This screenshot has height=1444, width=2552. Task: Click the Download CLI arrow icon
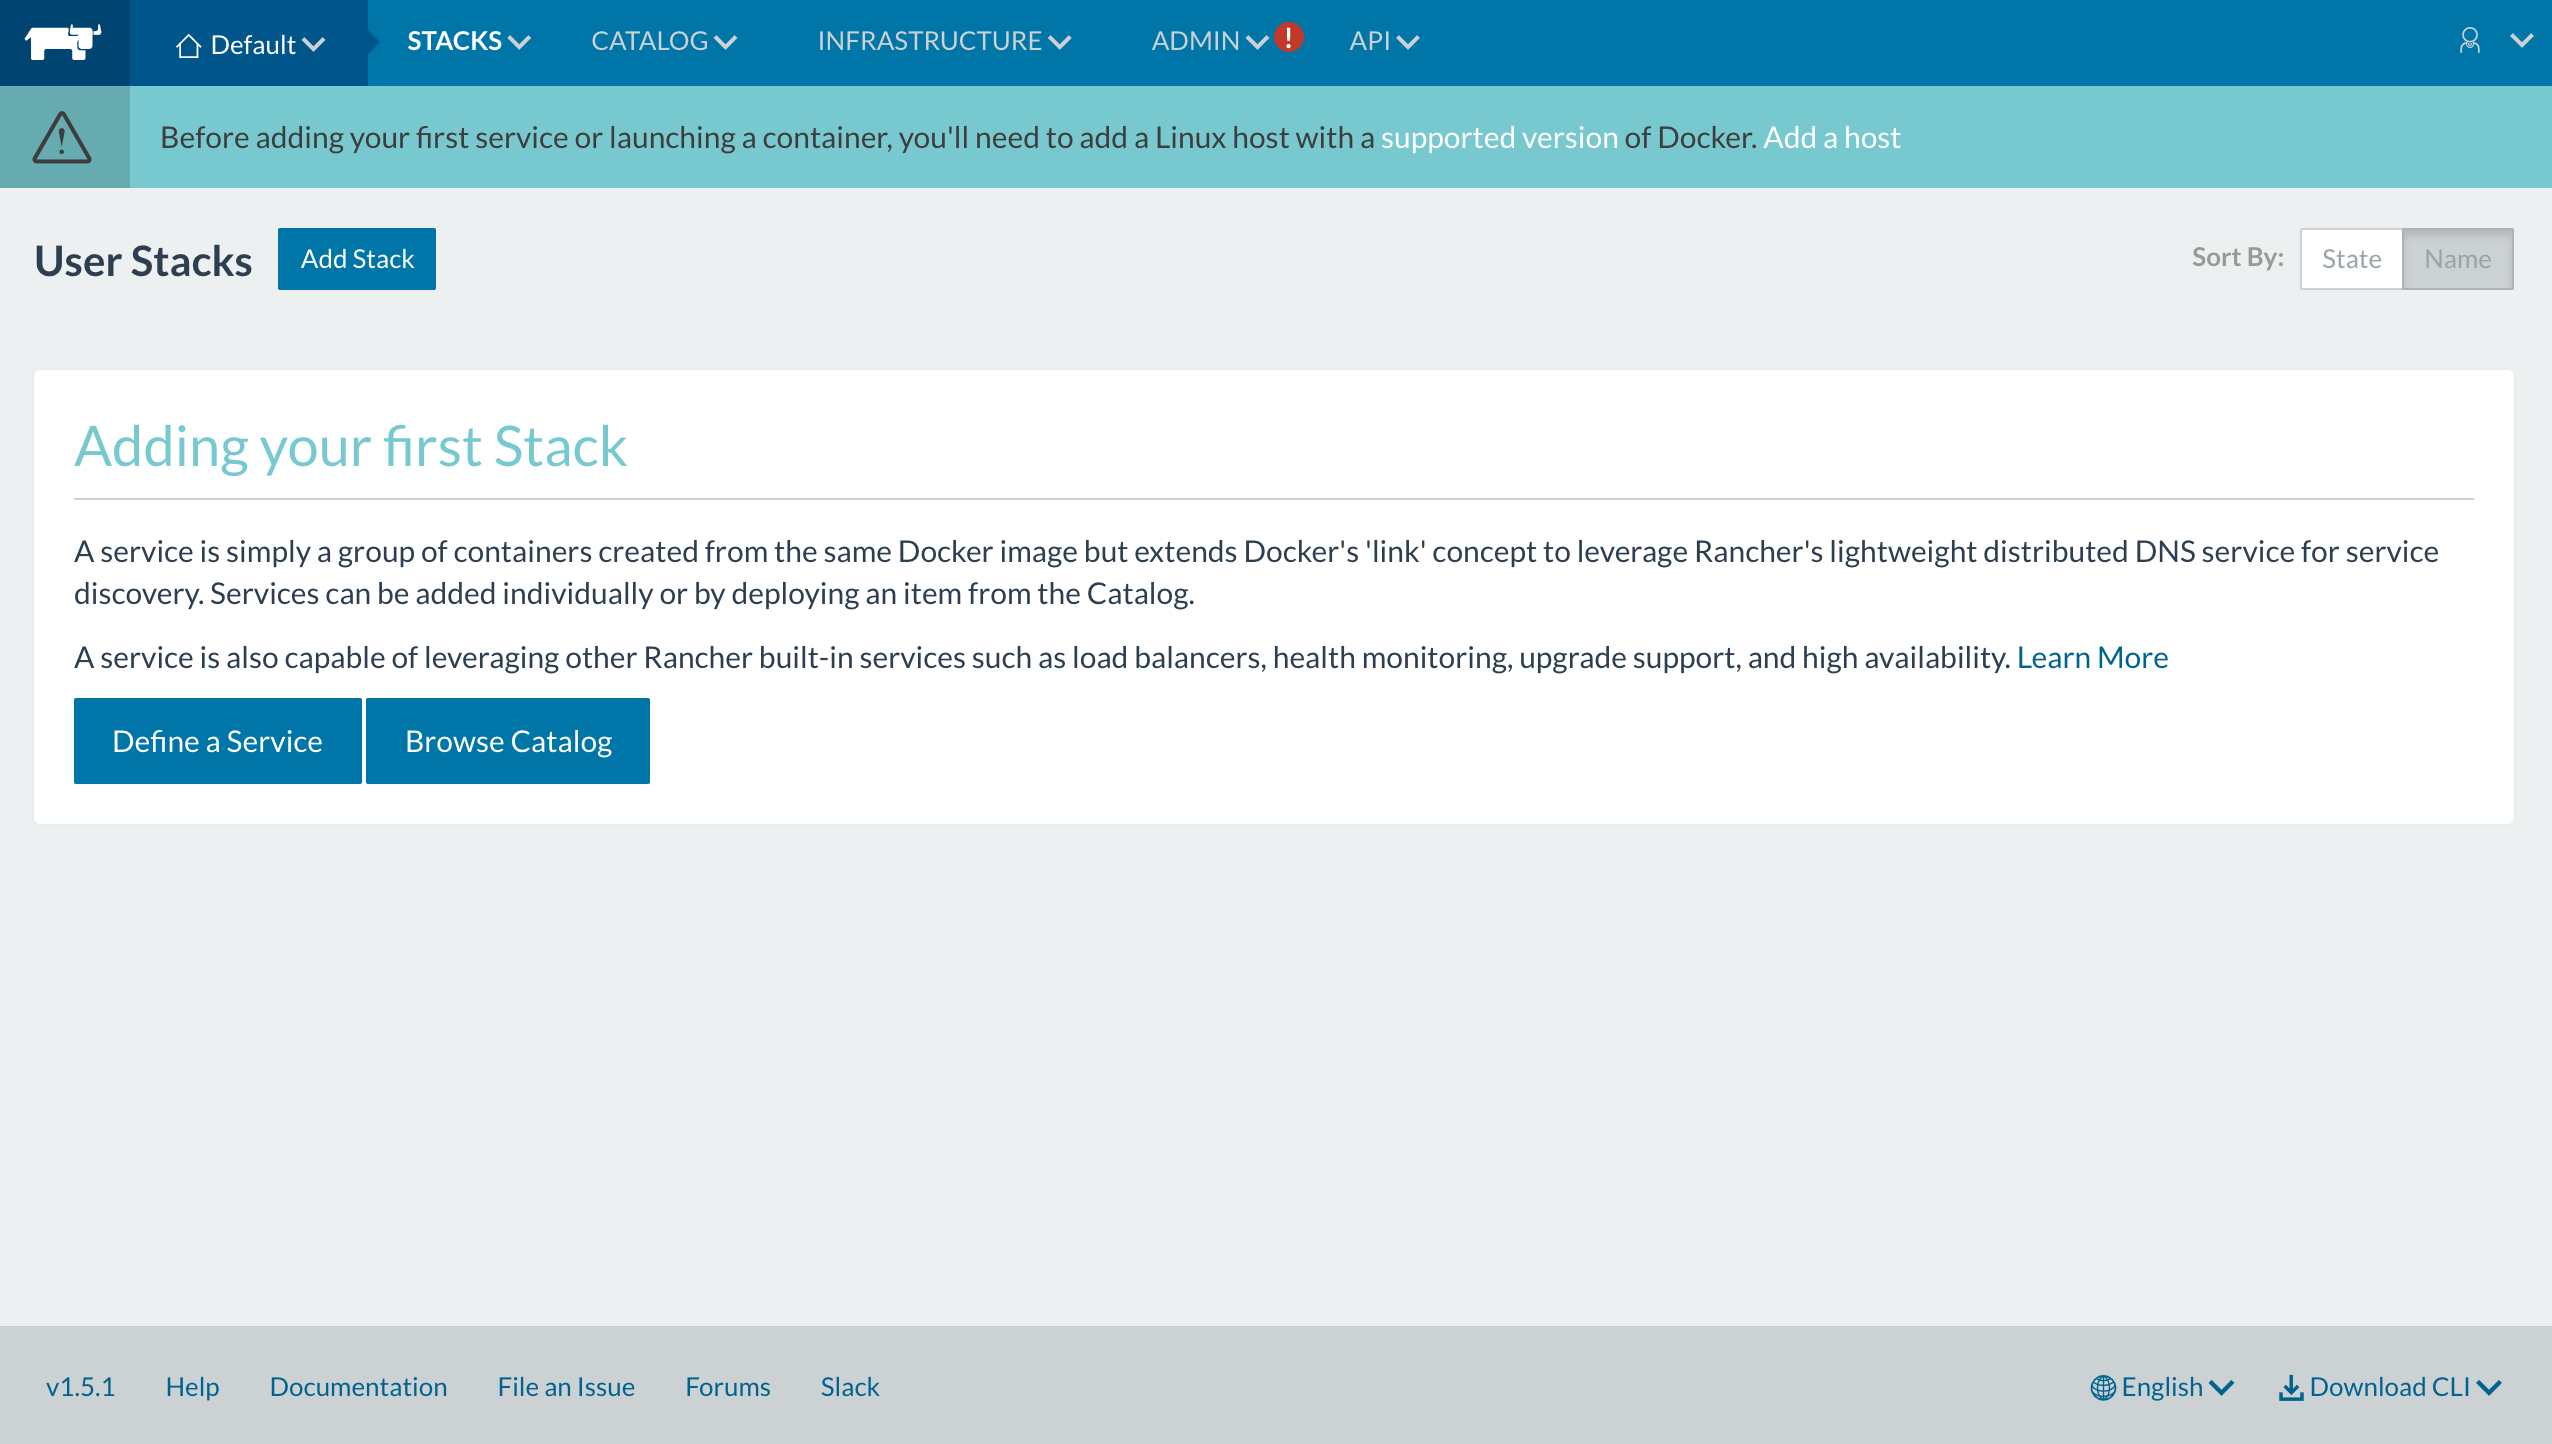point(2290,1387)
